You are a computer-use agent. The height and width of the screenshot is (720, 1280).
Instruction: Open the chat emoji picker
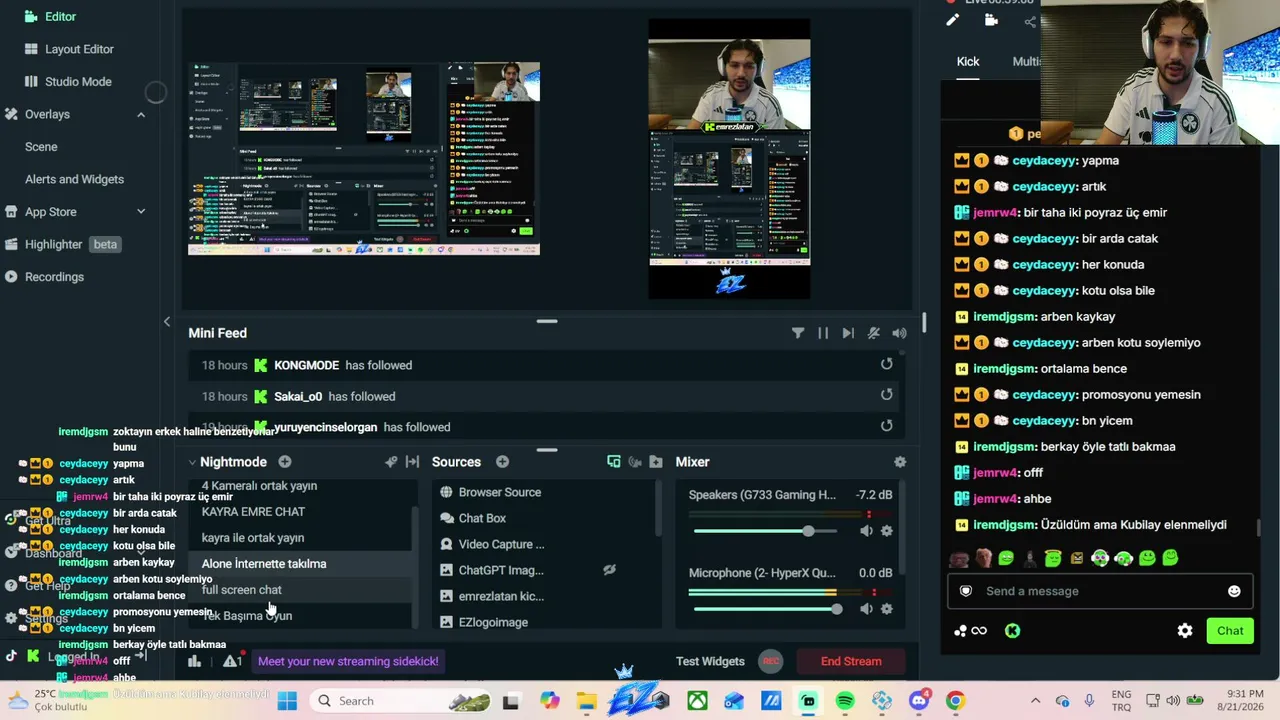coord(1234,591)
